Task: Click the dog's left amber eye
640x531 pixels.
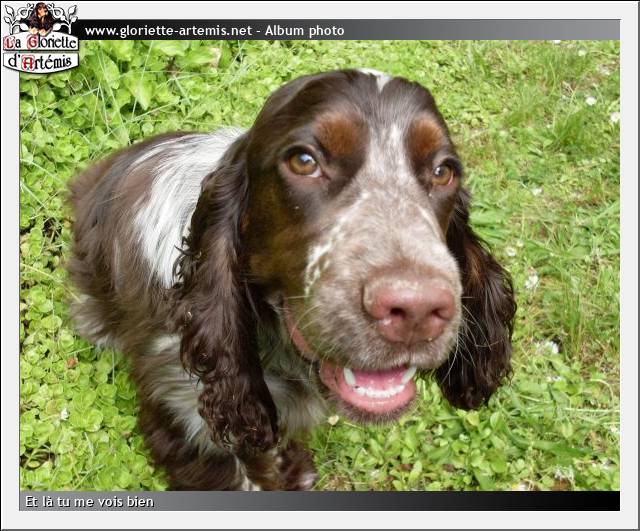Action: (302, 163)
